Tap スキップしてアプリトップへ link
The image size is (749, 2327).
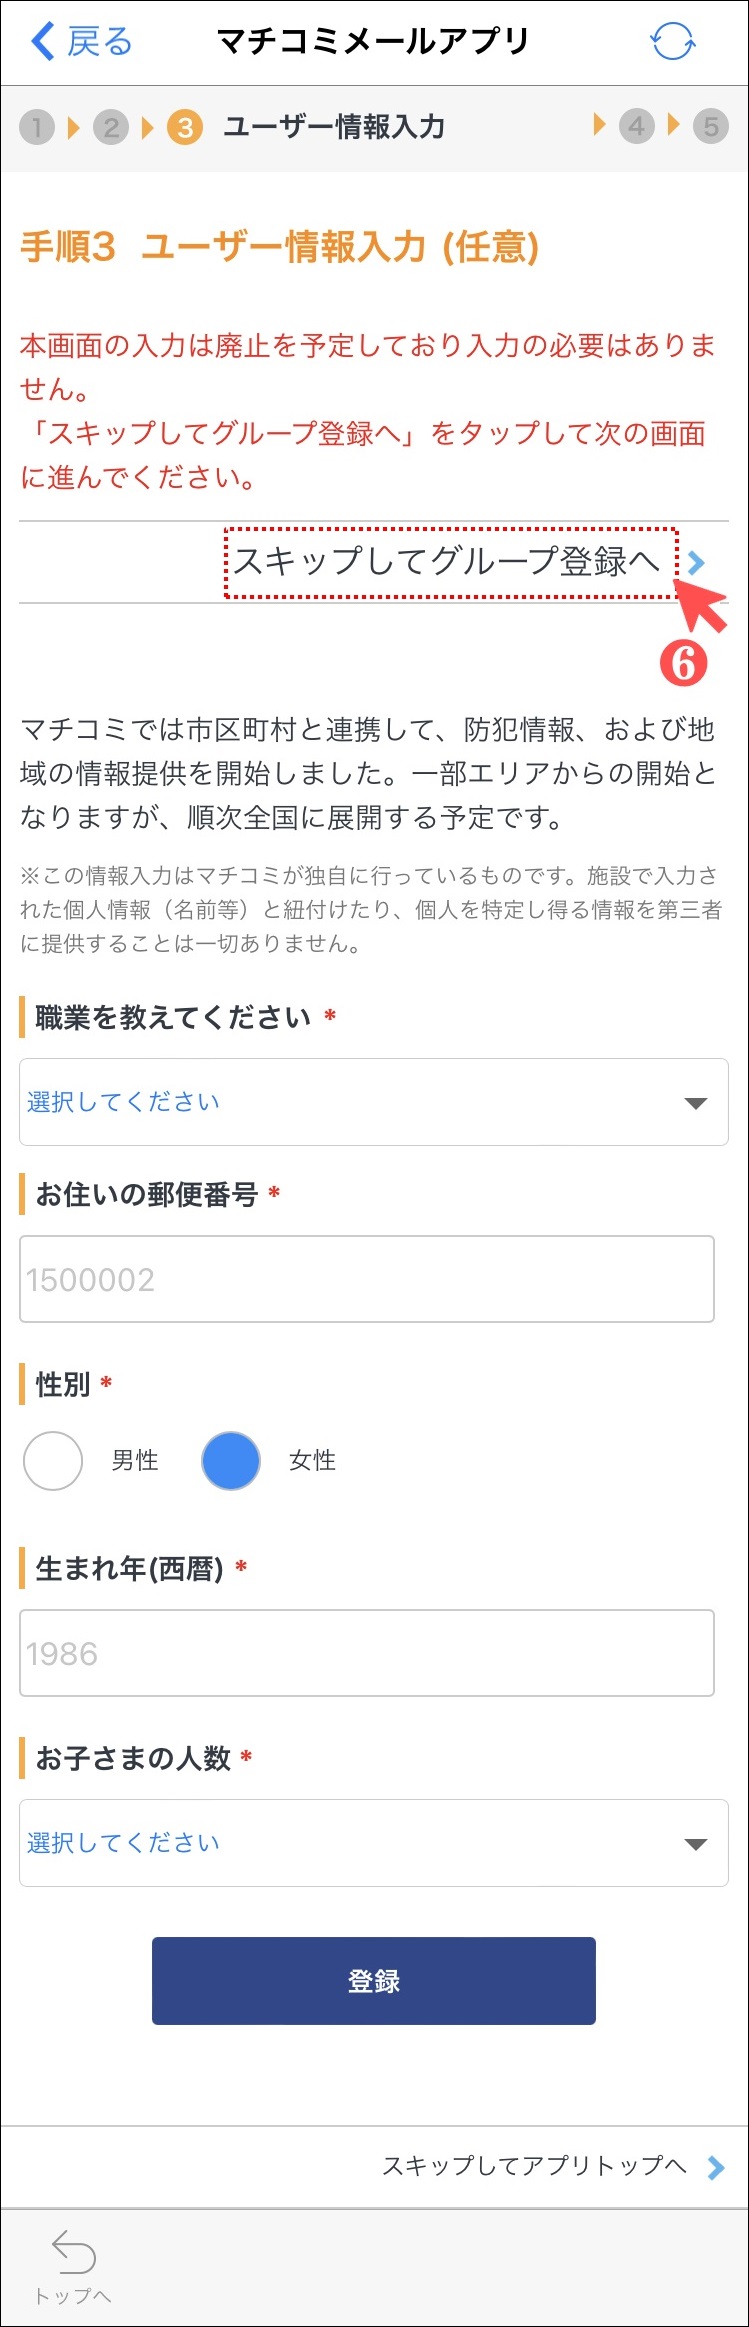click(x=534, y=2166)
